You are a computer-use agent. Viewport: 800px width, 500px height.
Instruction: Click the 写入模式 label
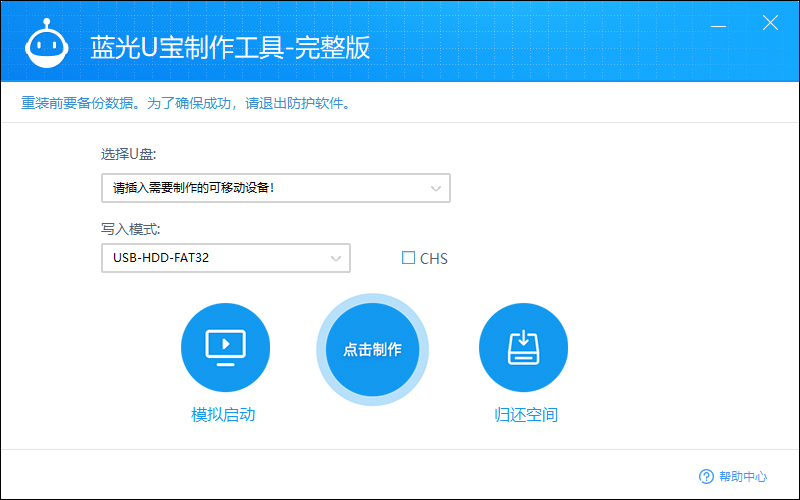(x=130, y=229)
